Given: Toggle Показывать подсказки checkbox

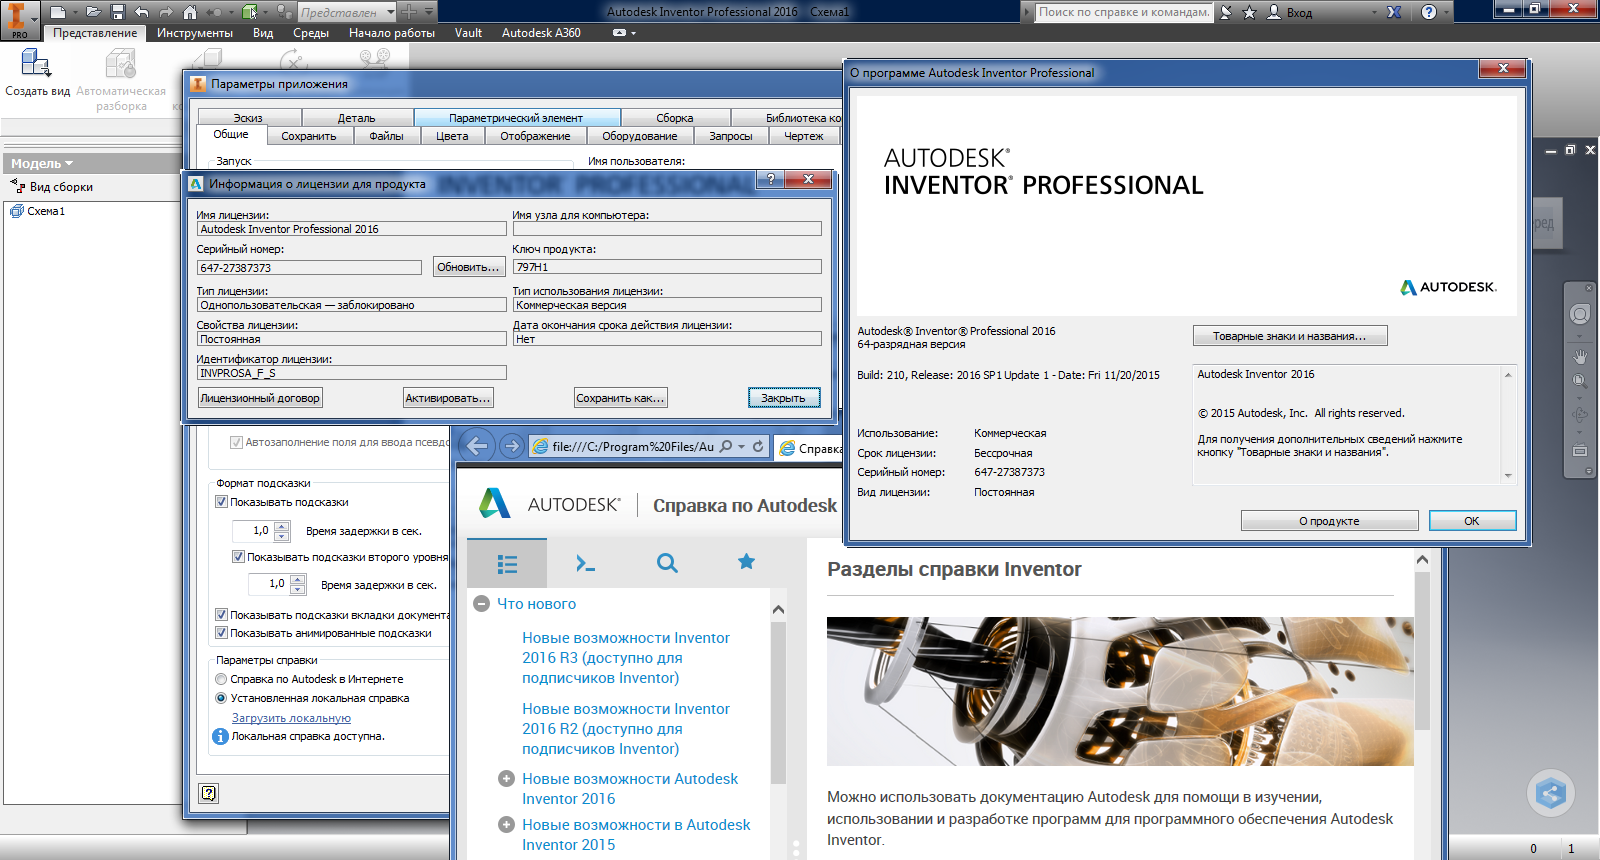Looking at the screenshot, I should [222, 502].
